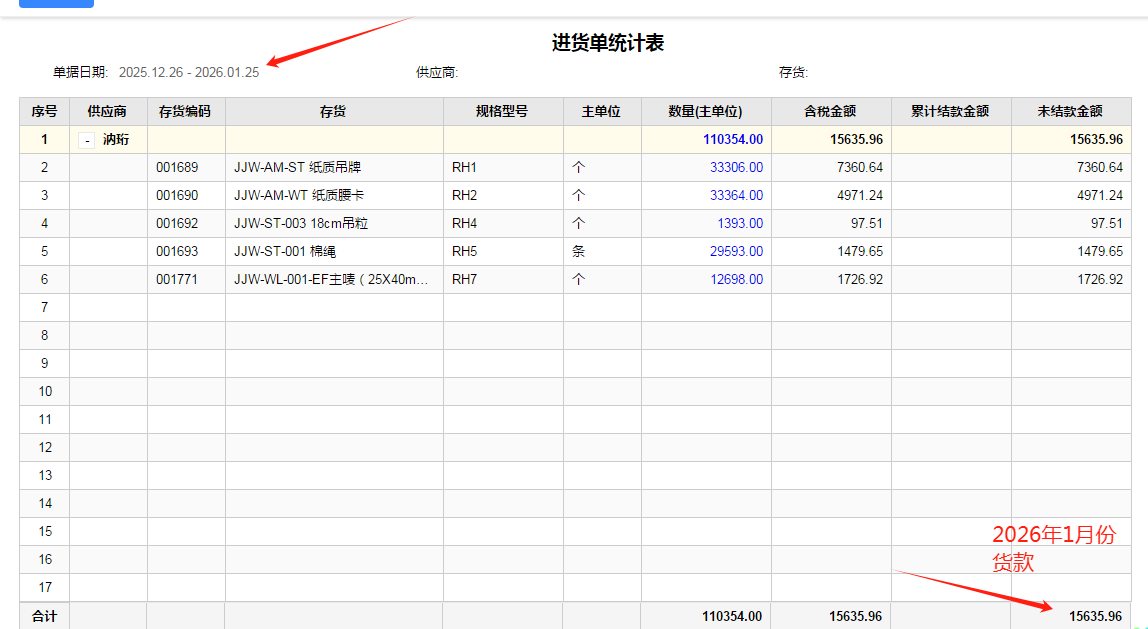Click the 存货 filter label above table
1148x629 pixels.
click(793, 73)
